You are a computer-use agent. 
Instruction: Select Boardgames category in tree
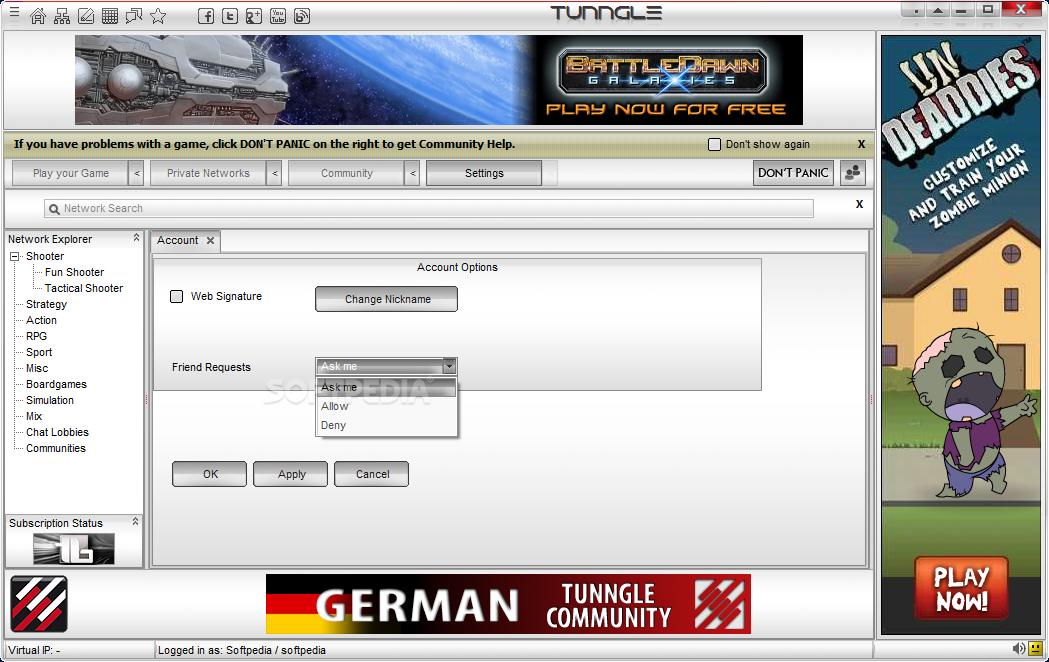(x=56, y=385)
